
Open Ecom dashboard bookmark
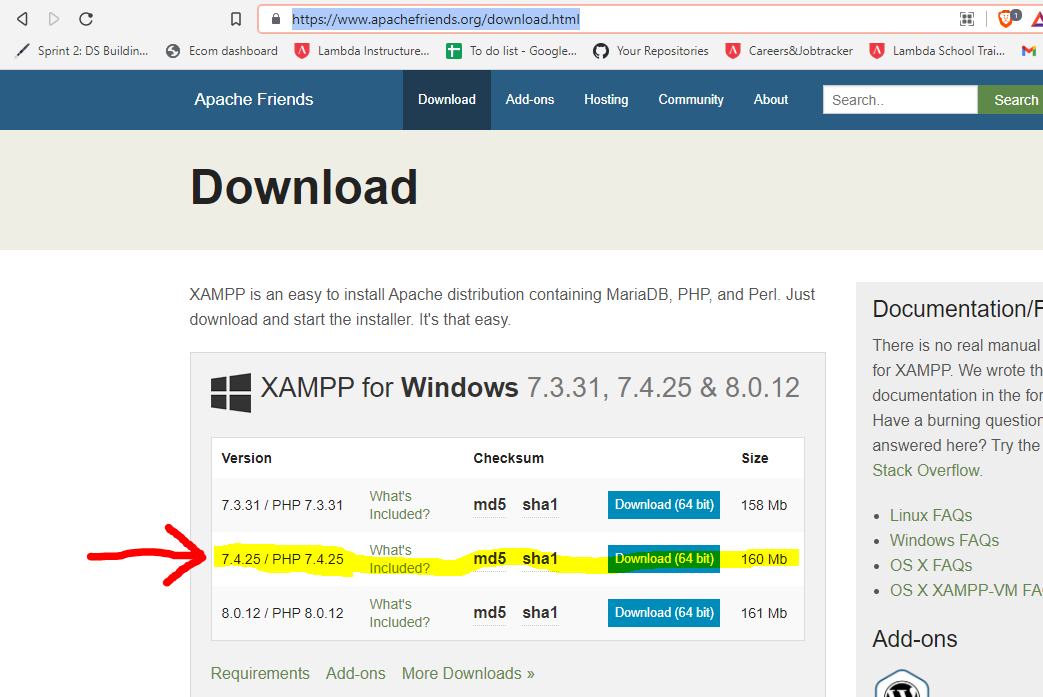tap(222, 51)
